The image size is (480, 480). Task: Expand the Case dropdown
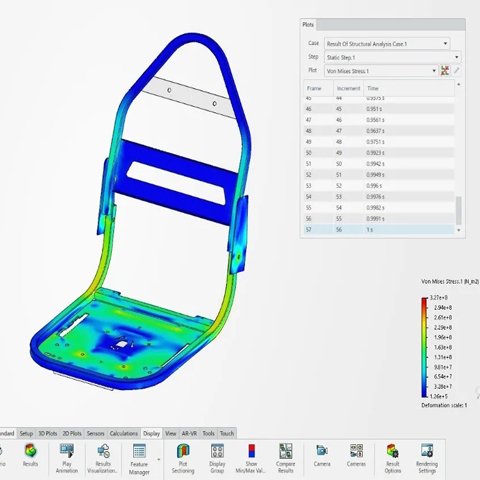[445, 44]
